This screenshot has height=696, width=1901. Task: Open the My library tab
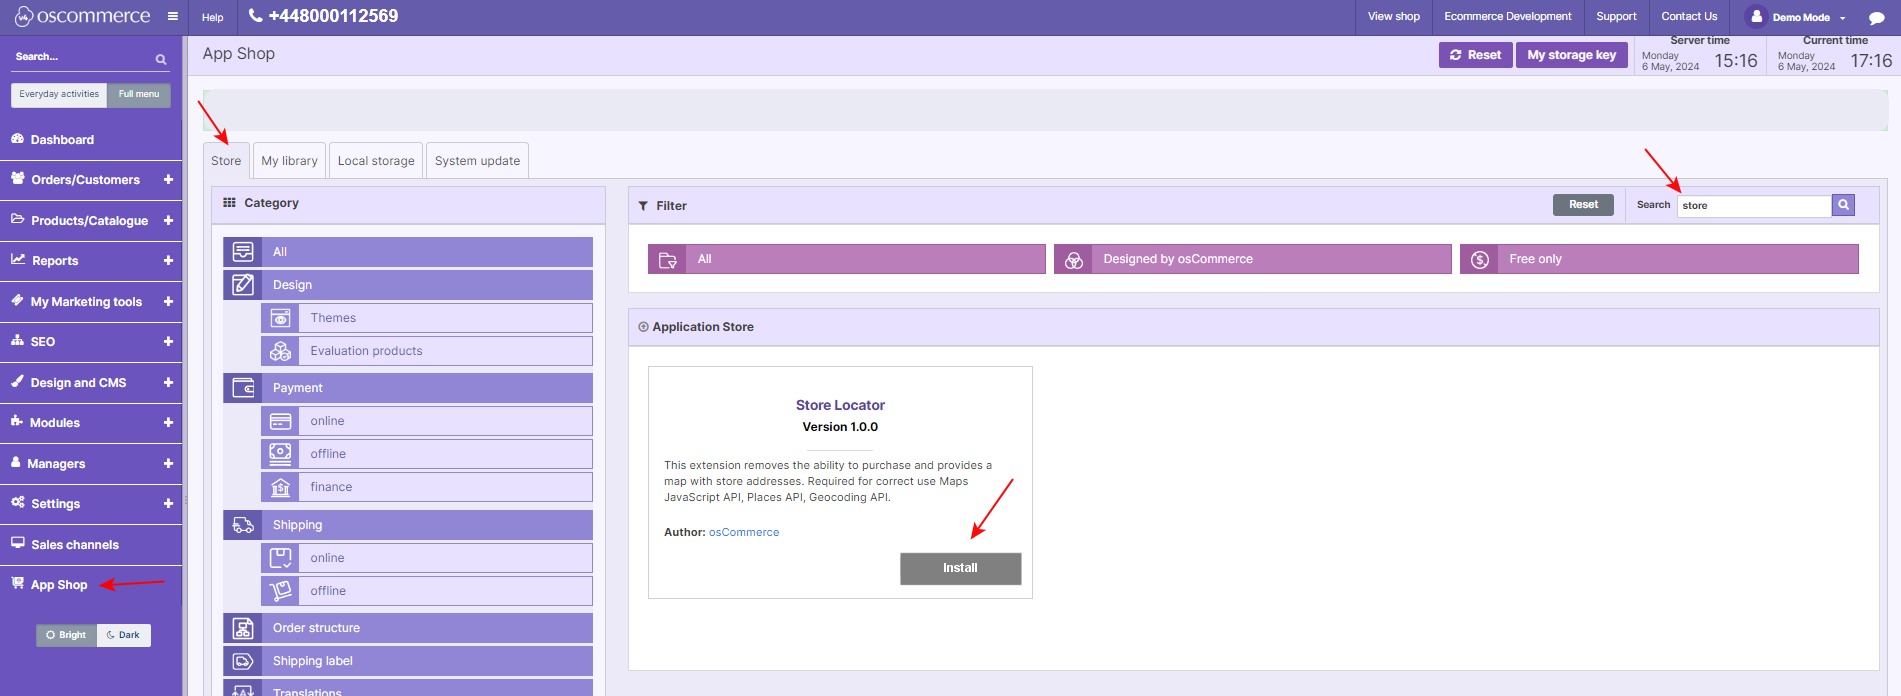pyautogui.click(x=289, y=161)
